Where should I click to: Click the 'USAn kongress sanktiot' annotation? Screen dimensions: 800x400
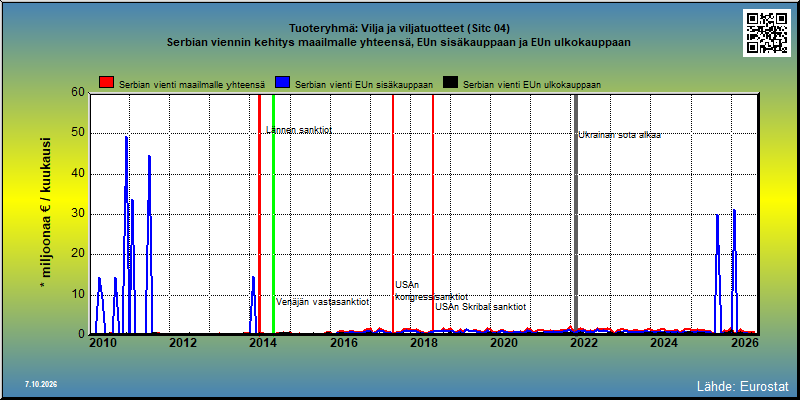coord(431,291)
